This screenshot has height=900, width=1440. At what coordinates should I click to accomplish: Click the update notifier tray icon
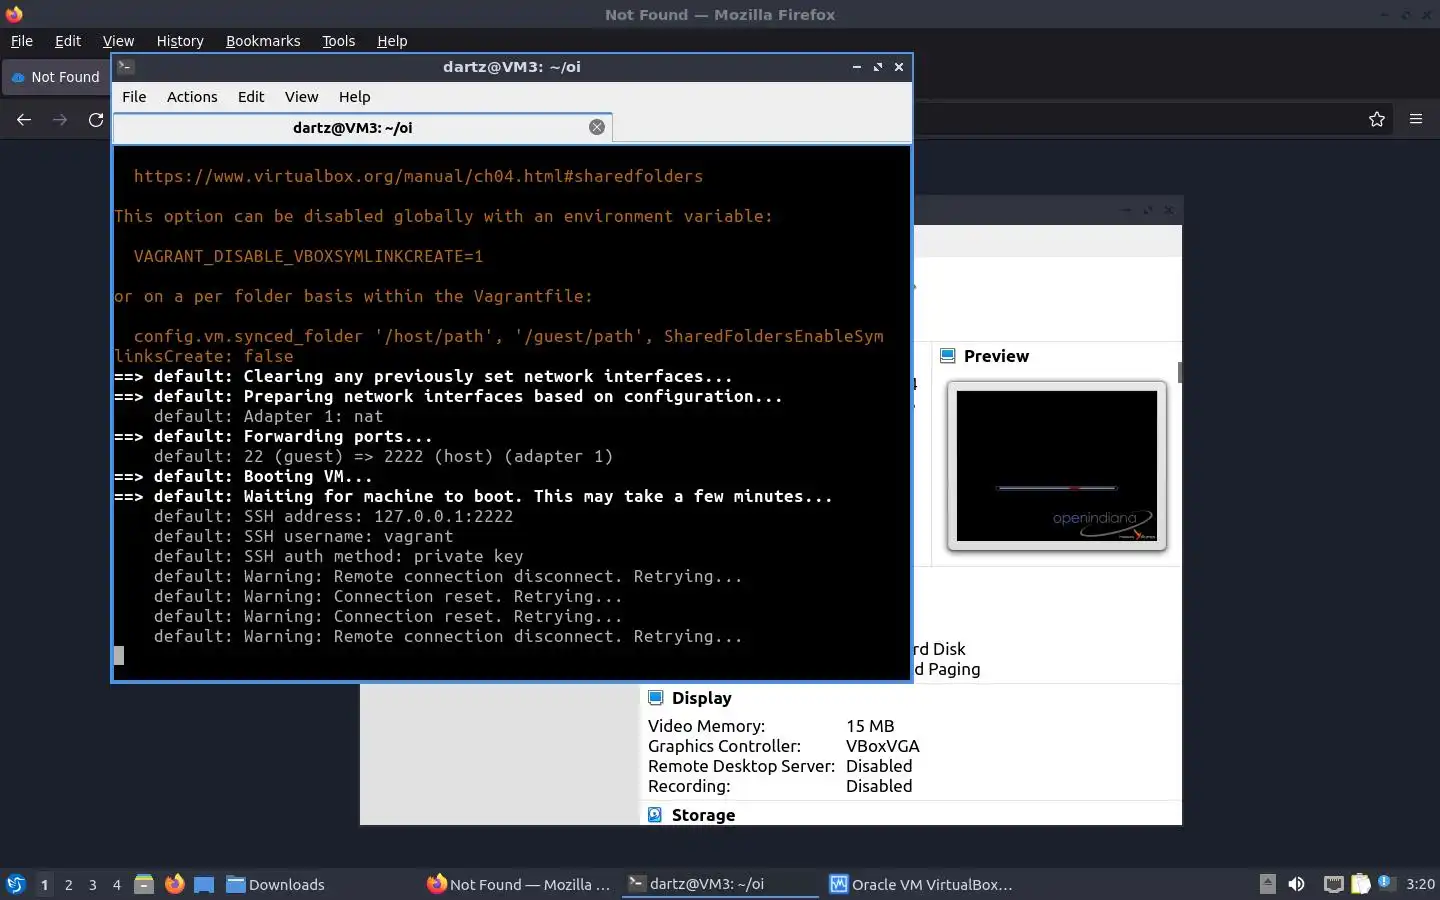(1385, 882)
